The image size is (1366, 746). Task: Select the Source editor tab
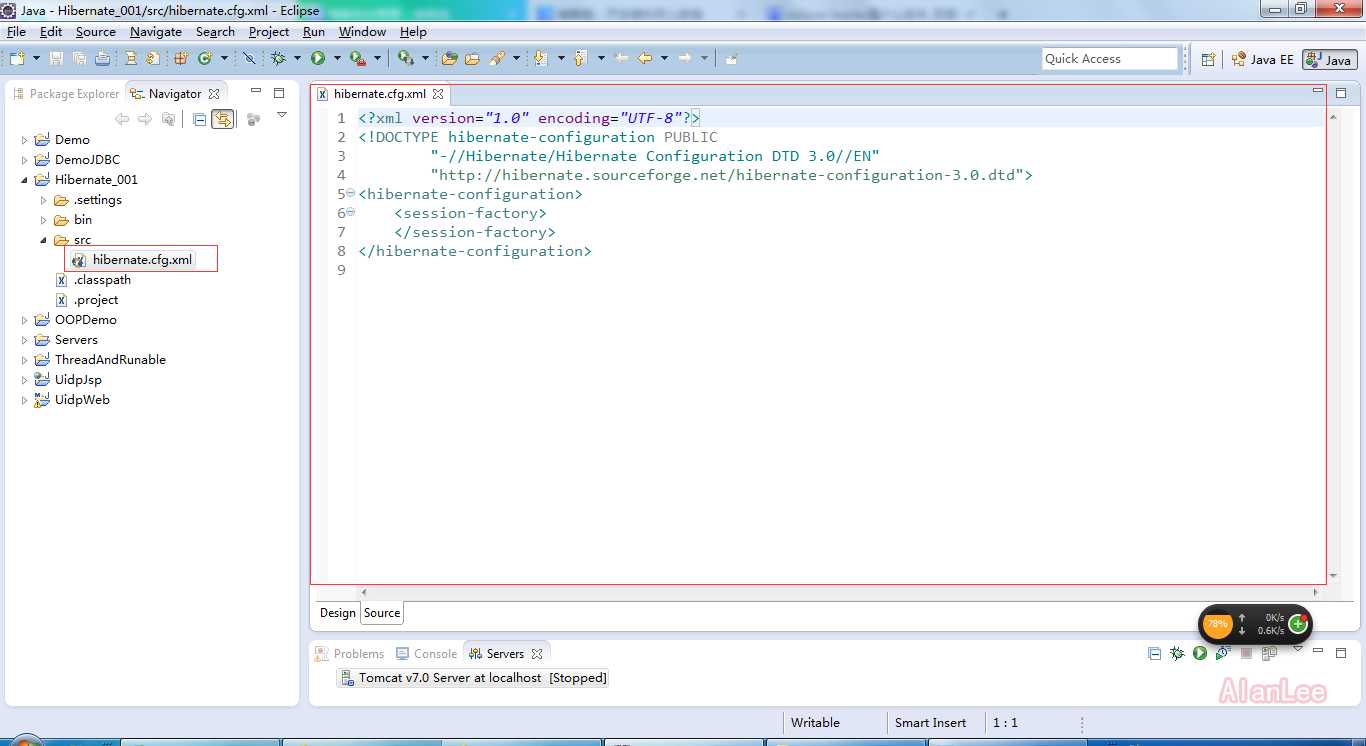(x=382, y=613)
